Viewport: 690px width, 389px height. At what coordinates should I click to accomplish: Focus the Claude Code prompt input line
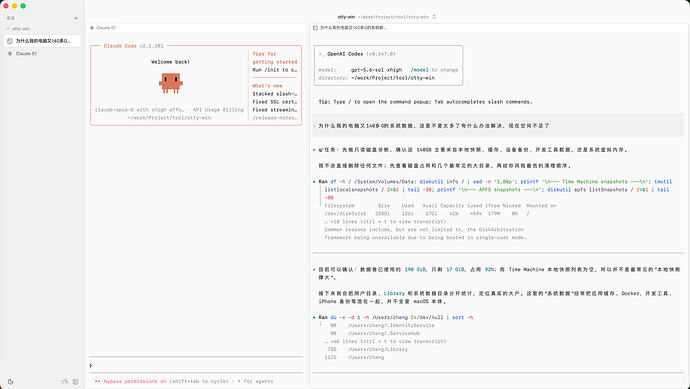[196, 365]
